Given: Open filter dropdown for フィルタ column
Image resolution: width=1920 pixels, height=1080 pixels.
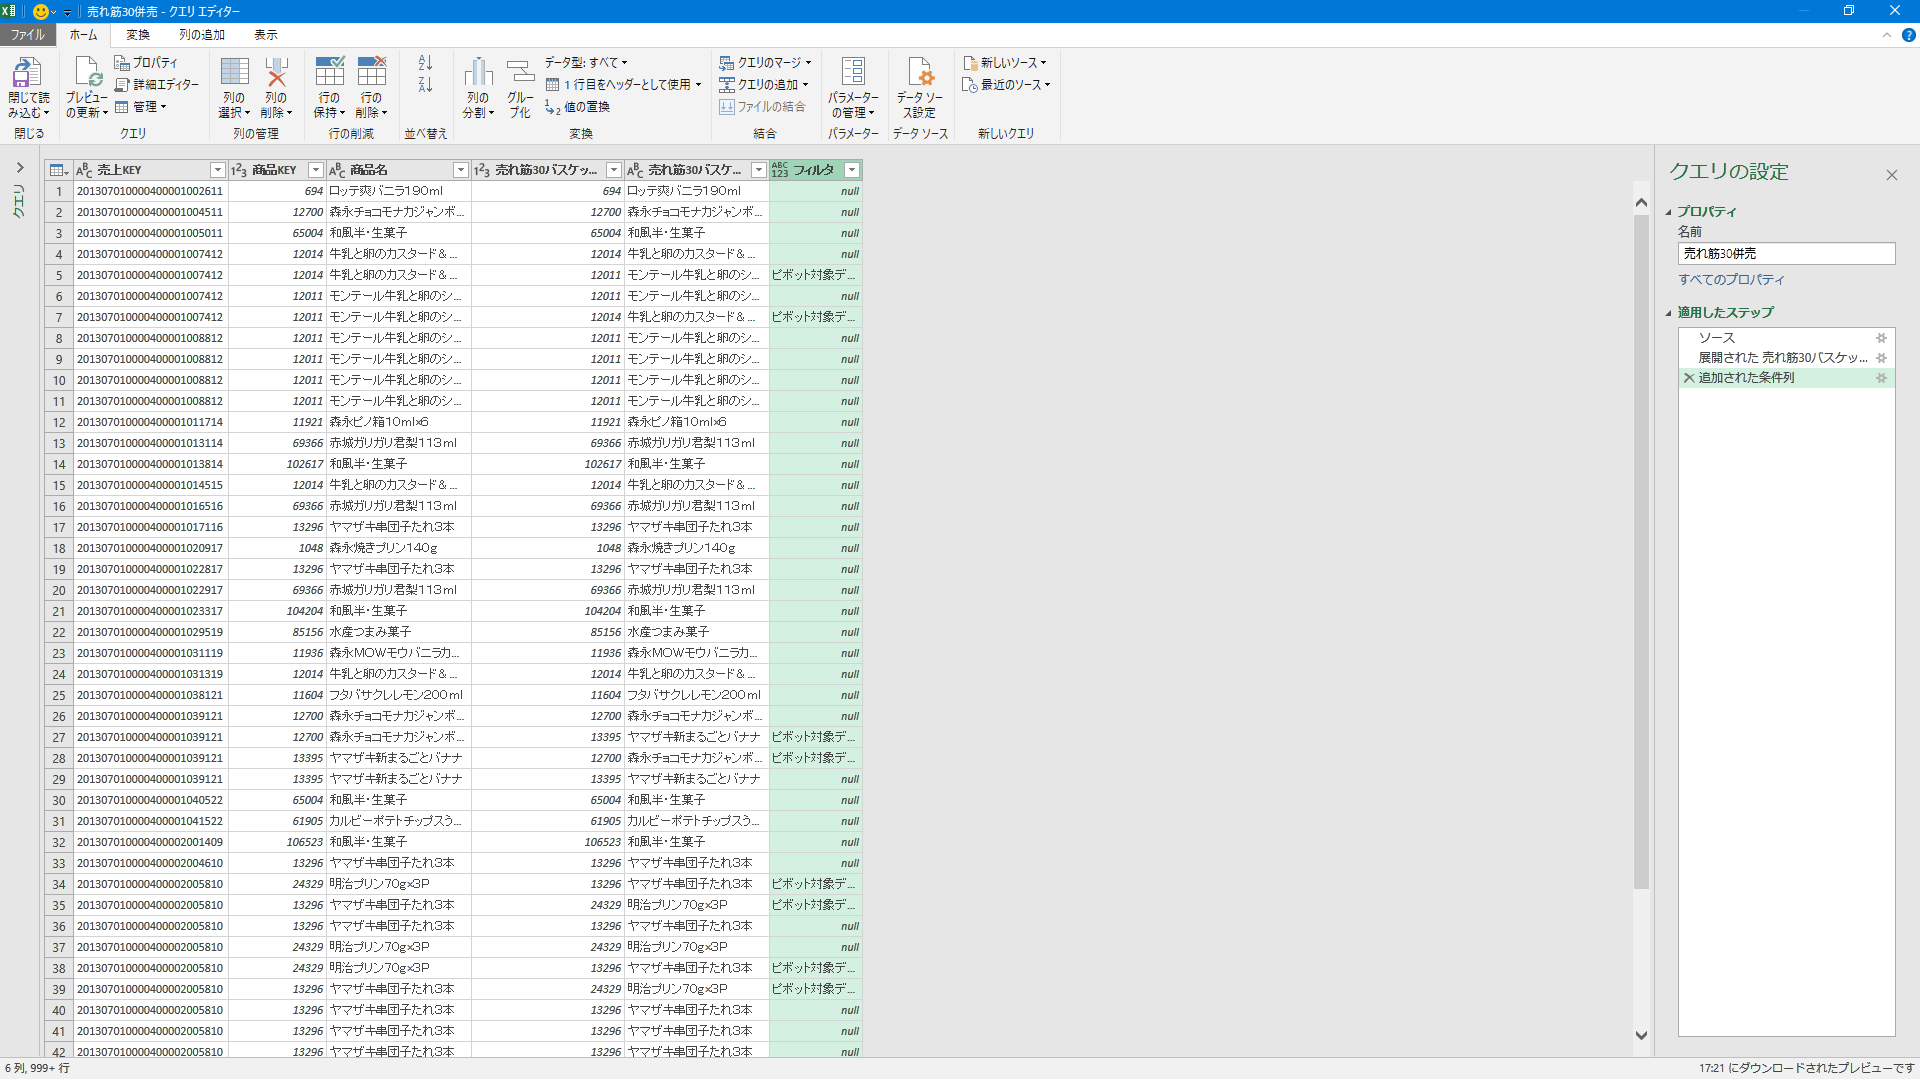Looking at the screenshot, I should pyautogui.click(x=852, y=170).
